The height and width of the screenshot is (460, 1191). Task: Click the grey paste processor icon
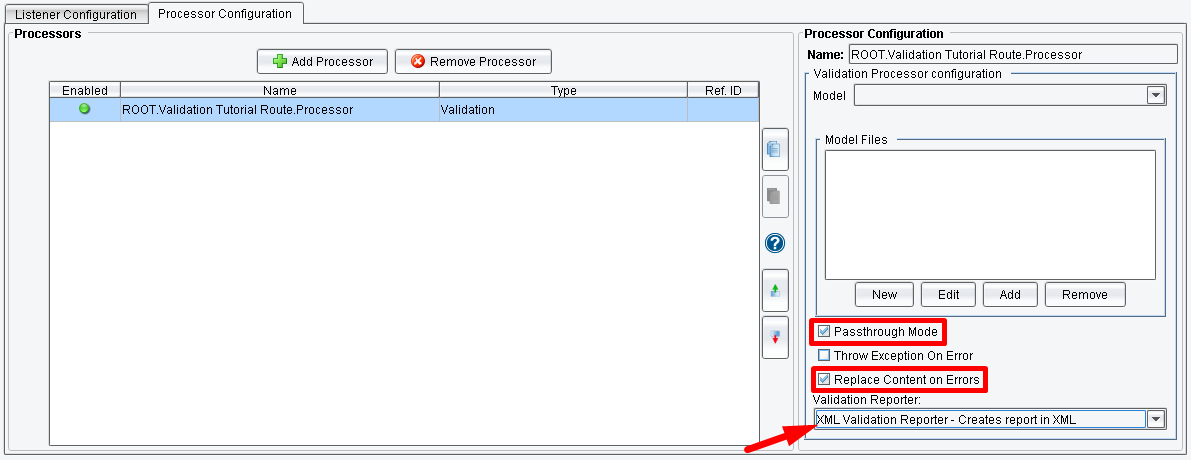click(x=775, y=196)
